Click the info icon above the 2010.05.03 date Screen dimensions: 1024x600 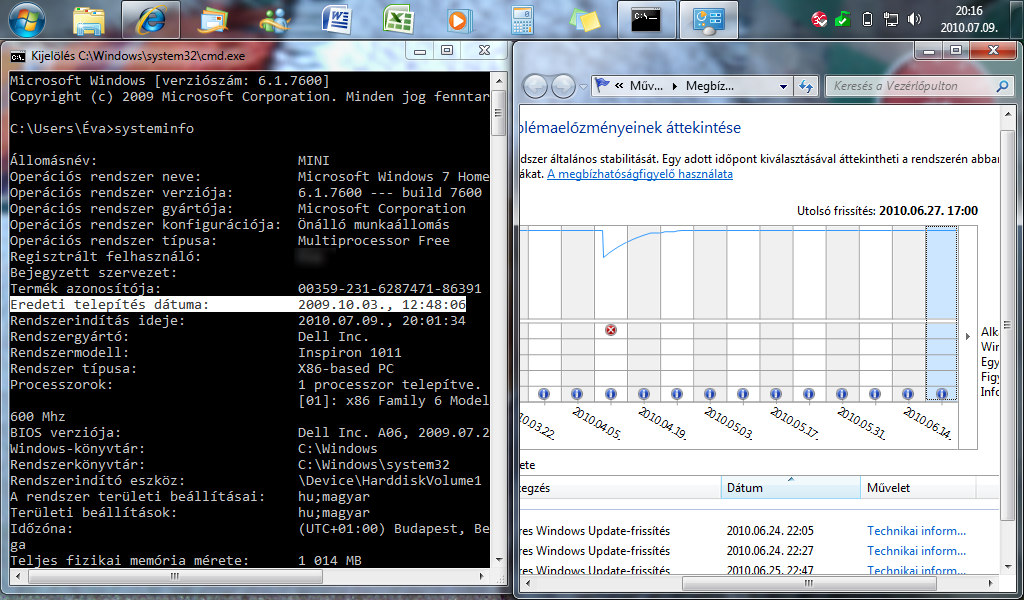point(709,394)
